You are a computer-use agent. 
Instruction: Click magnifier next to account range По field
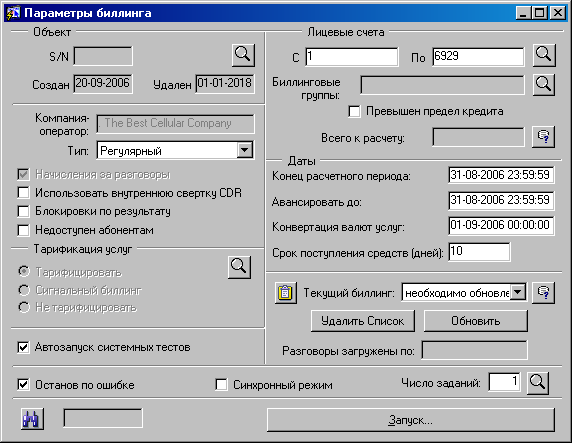click(544, 55)
